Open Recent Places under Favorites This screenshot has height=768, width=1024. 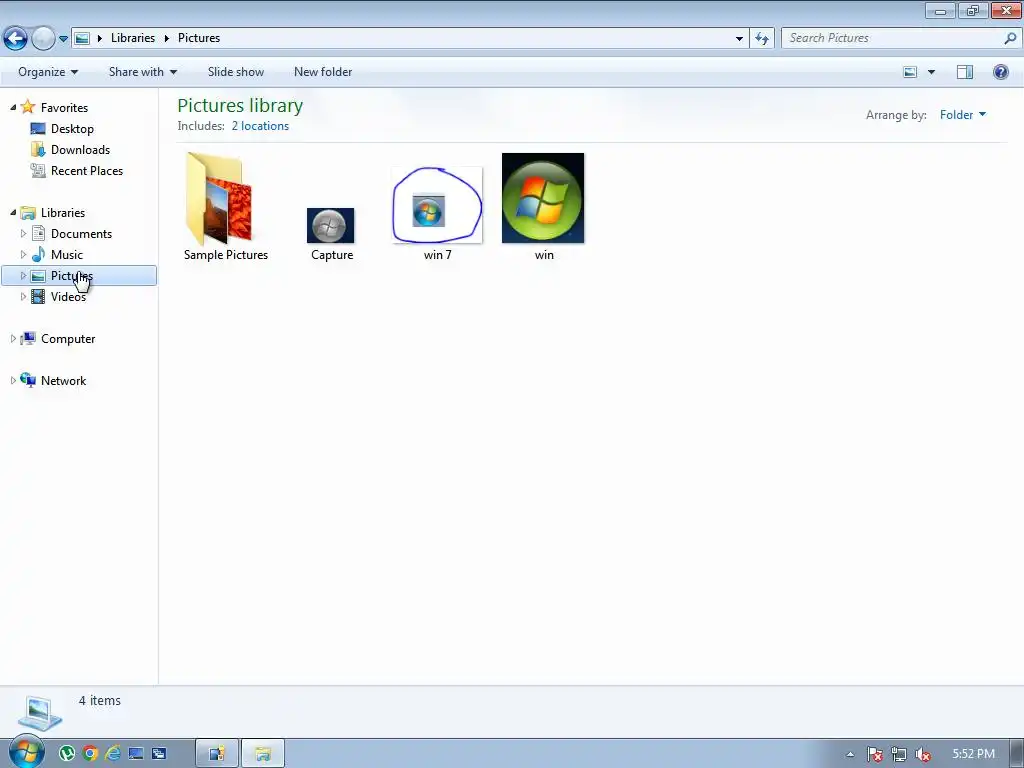[87, 170]
